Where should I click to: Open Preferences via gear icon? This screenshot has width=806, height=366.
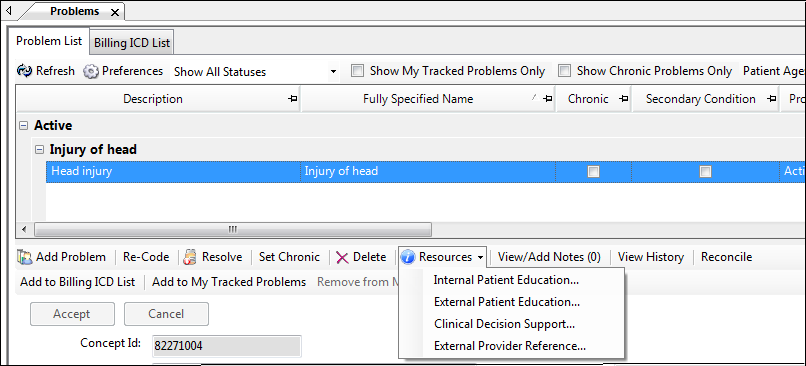(x=90, y=71)
